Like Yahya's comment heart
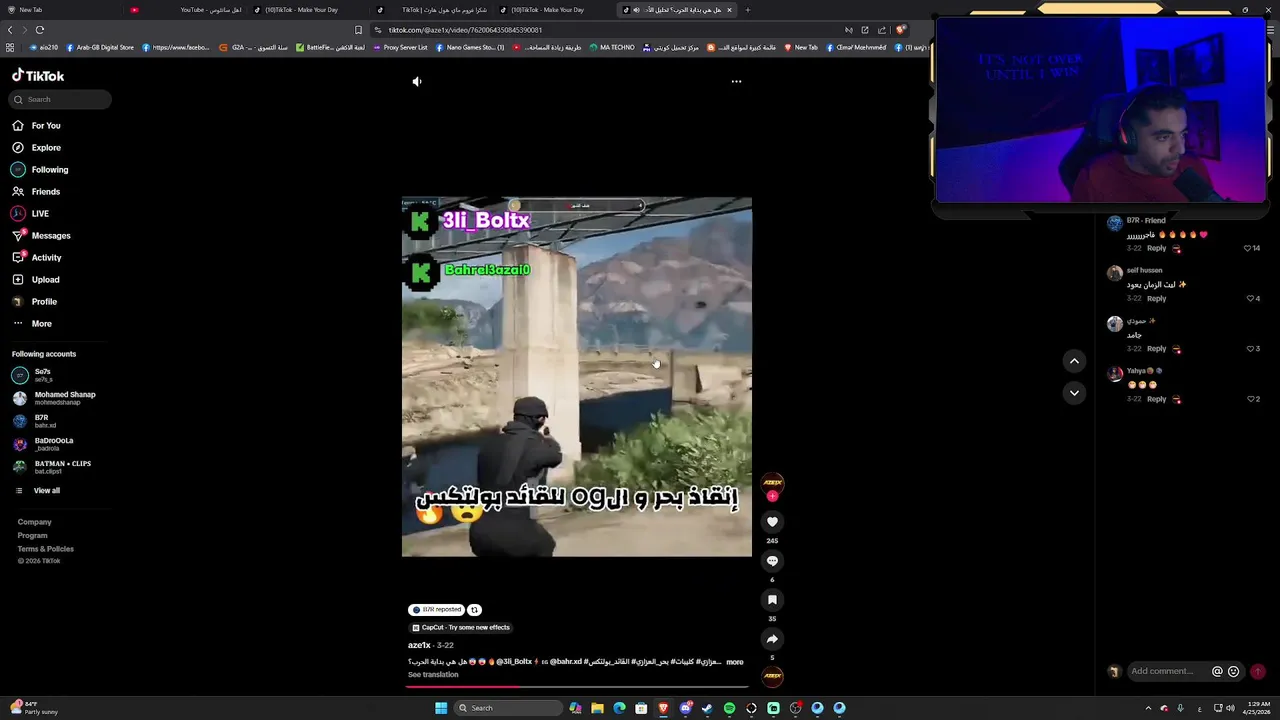 tap(1250, 399)
